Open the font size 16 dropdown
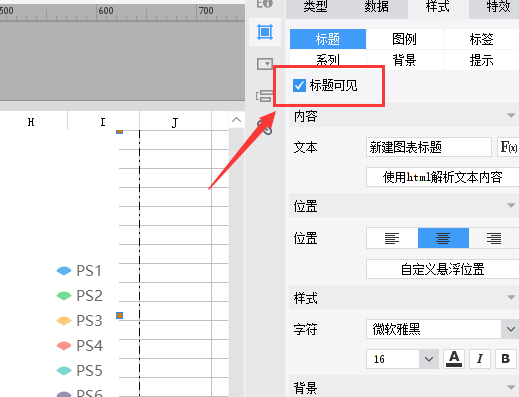This screenshot has height=397, width=519. (x=429, y=359)
